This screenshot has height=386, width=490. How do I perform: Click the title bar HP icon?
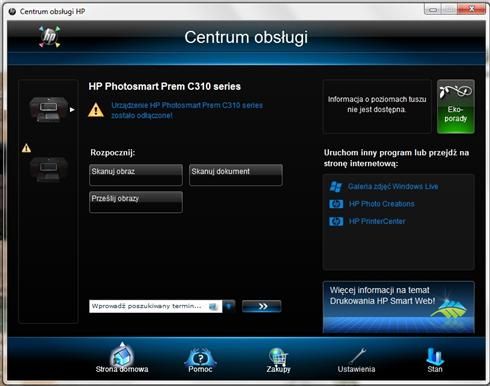12,11
